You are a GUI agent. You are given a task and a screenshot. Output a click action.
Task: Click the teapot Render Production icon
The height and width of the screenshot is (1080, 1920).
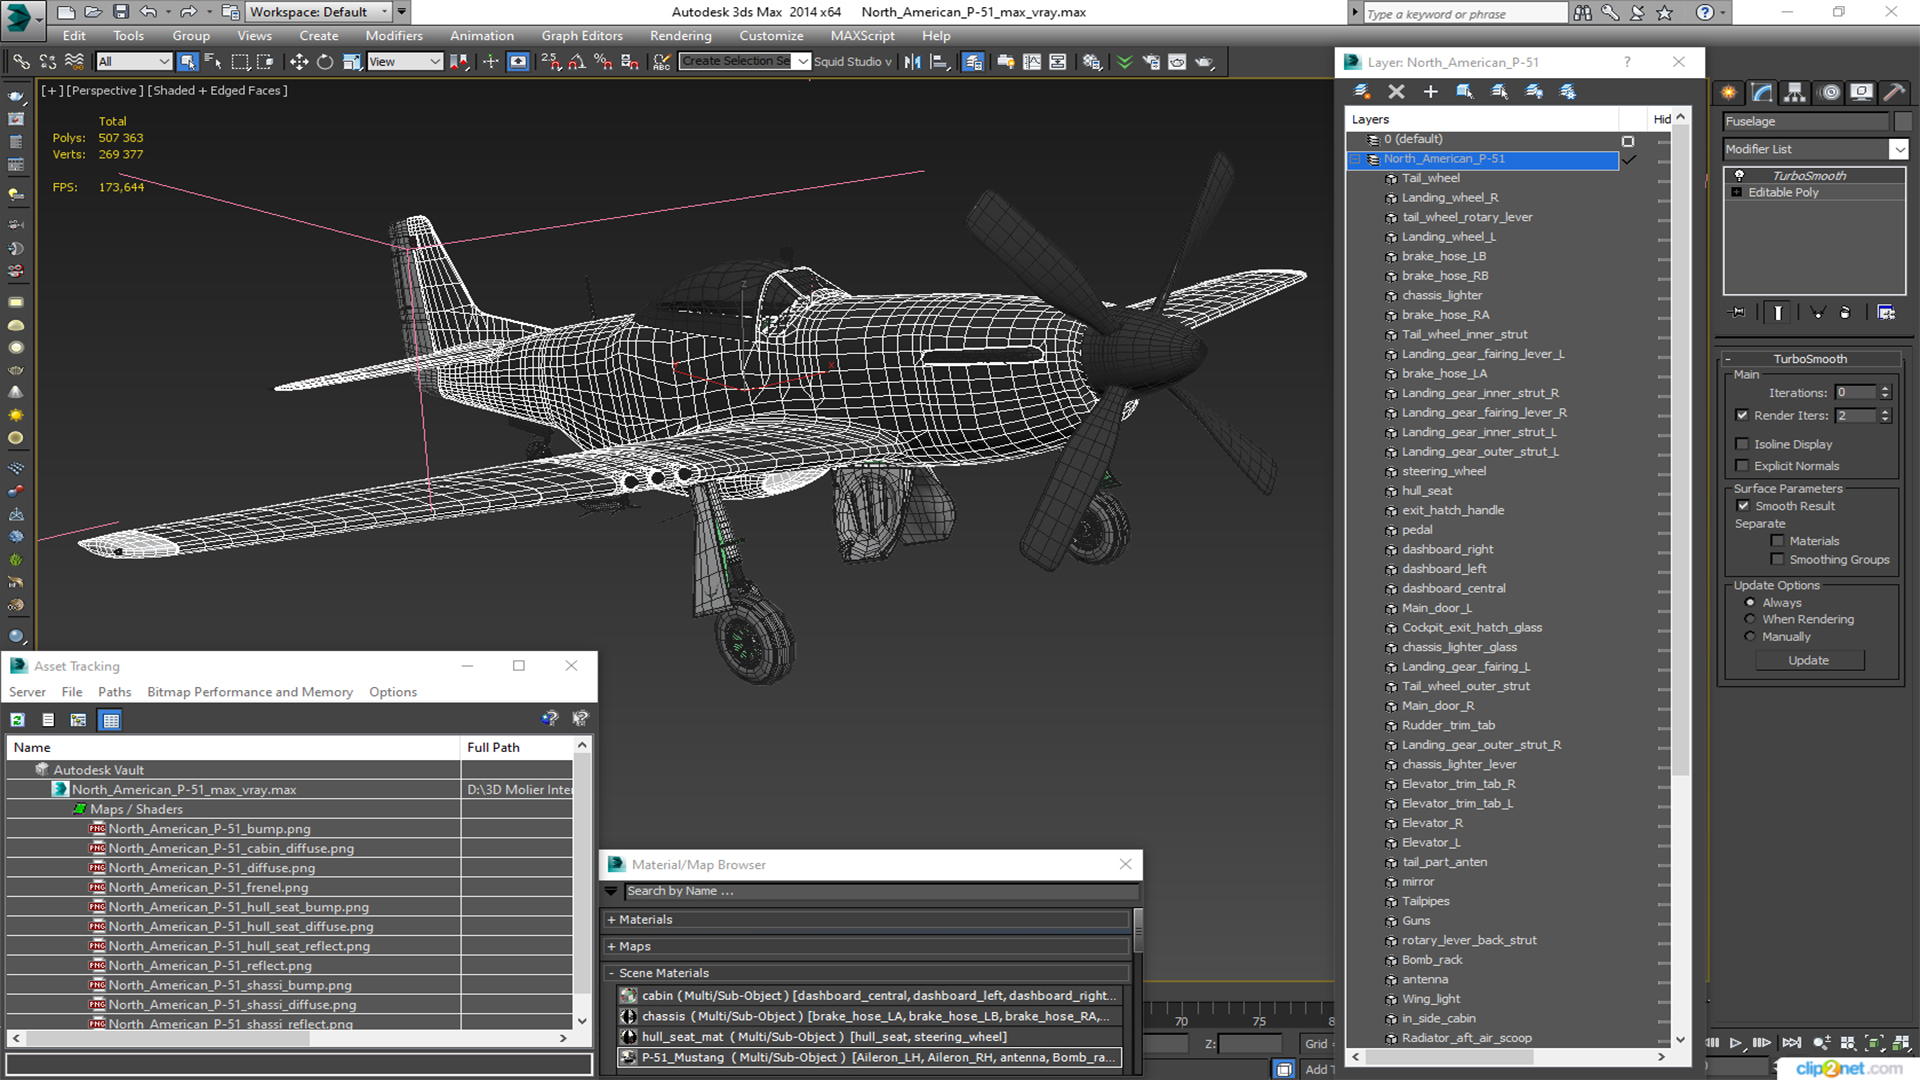pyautogui.click(x=1205, y=62)
